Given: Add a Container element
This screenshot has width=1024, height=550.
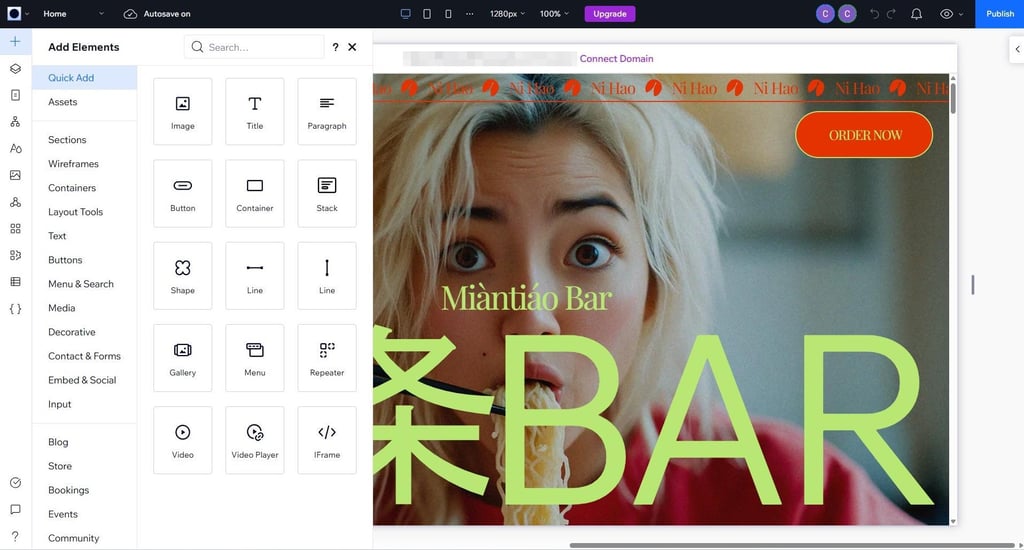Looking at the screenshot, I should (x=255, y=193).
